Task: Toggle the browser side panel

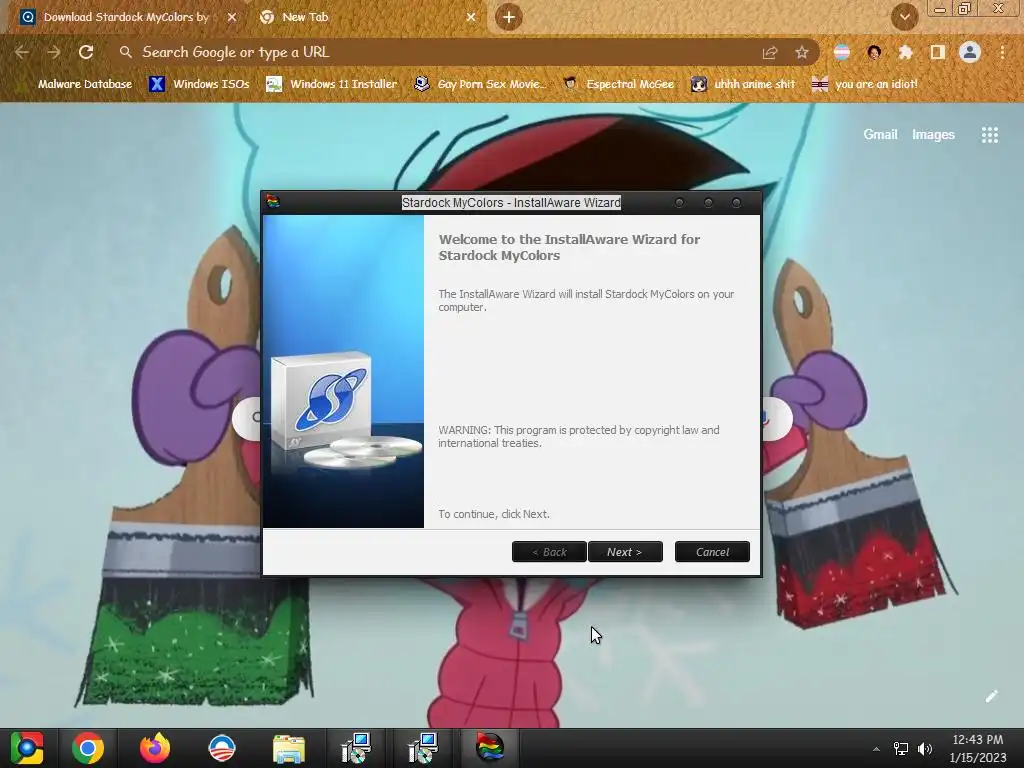Action: [x=938, y=52]
